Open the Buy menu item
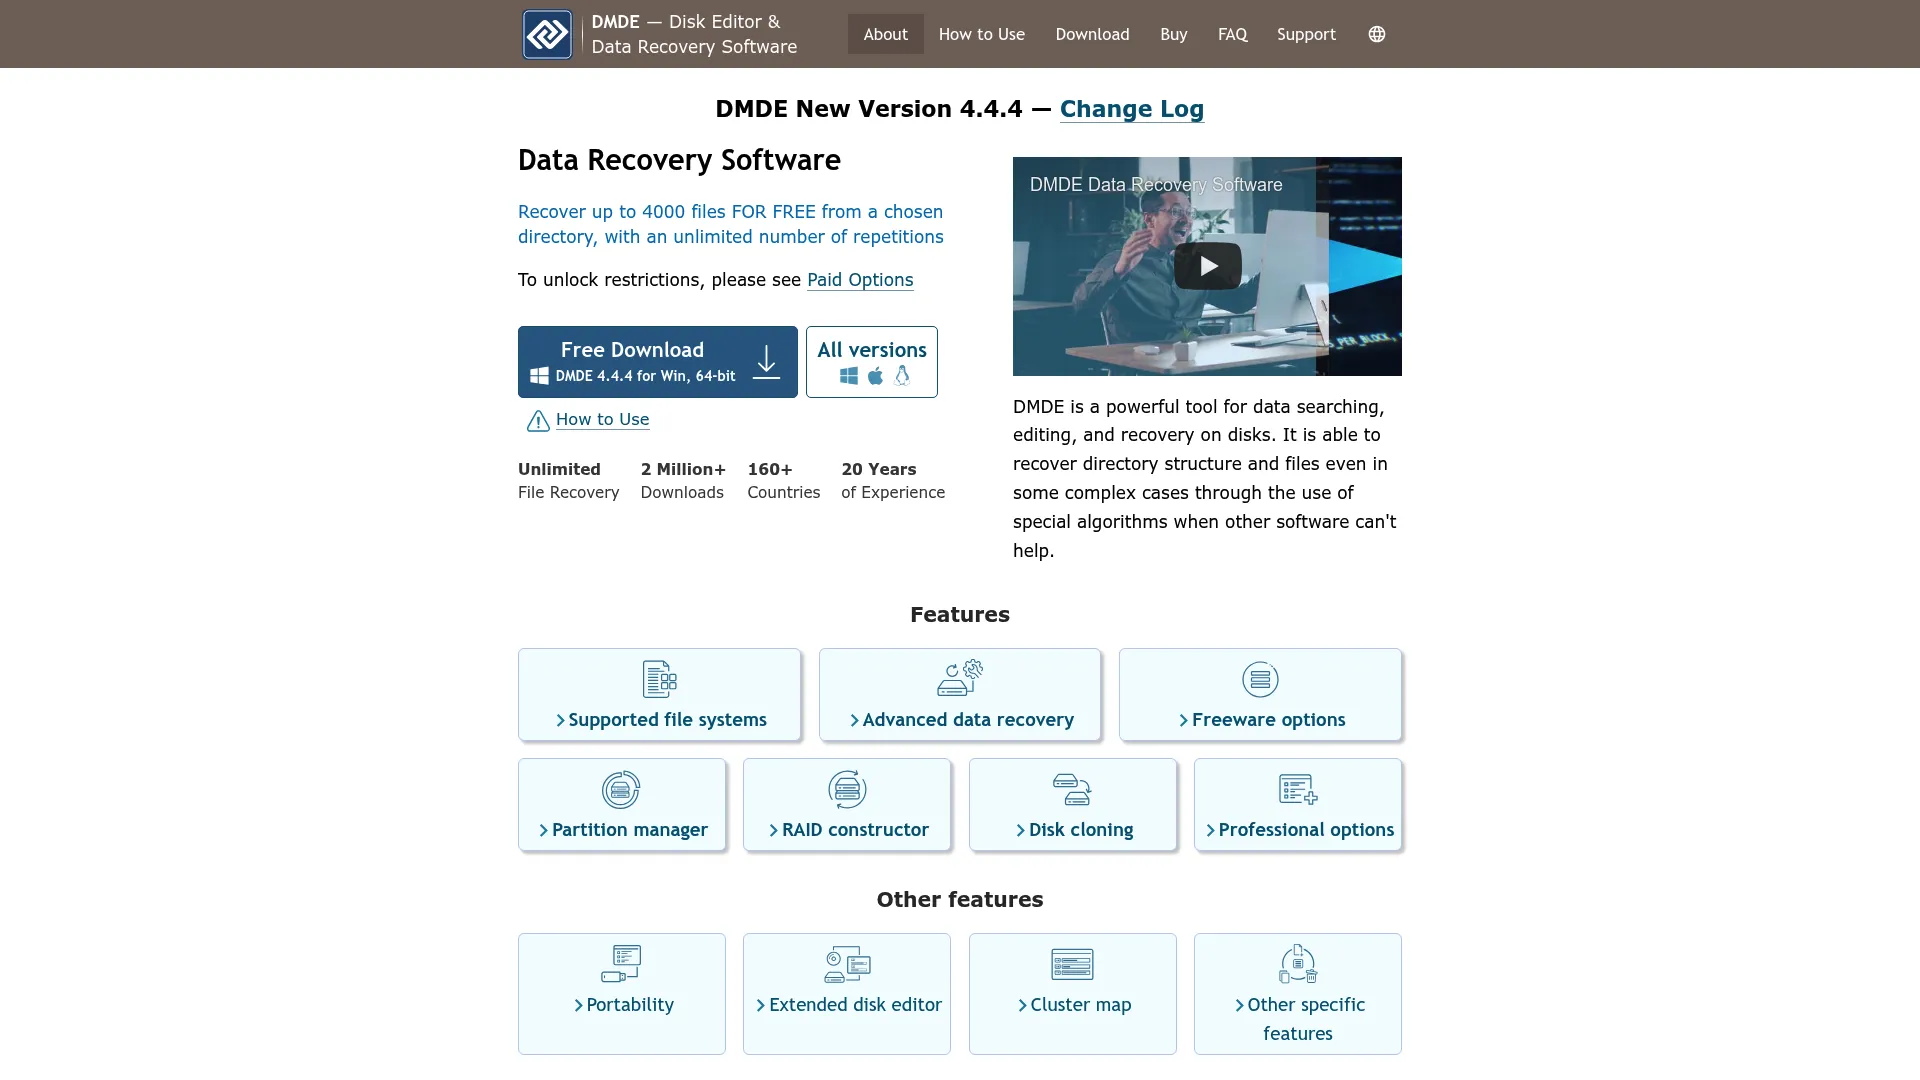The image size is (1920, 1080). (1174, 34)
